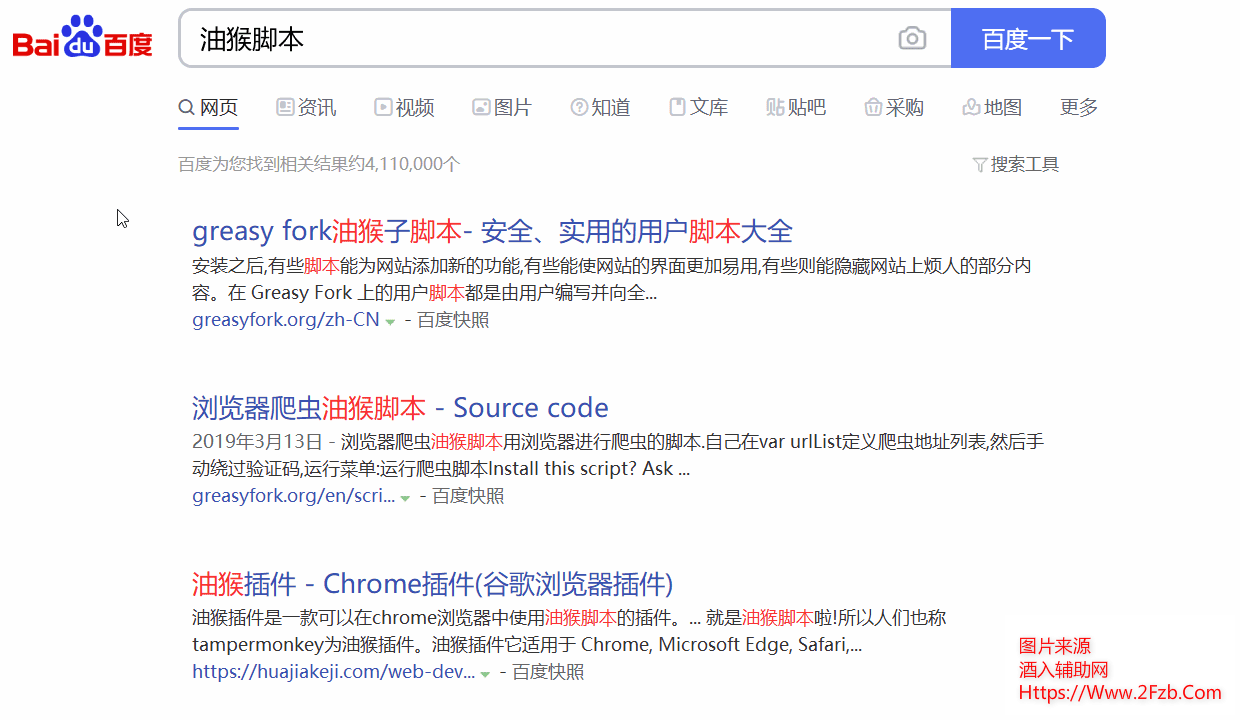Image resolution: width=1240 pixels, height=720 pixels.
Task: Click the huajiakeji.com/web-dev... URL link
Action: (334, 672)
